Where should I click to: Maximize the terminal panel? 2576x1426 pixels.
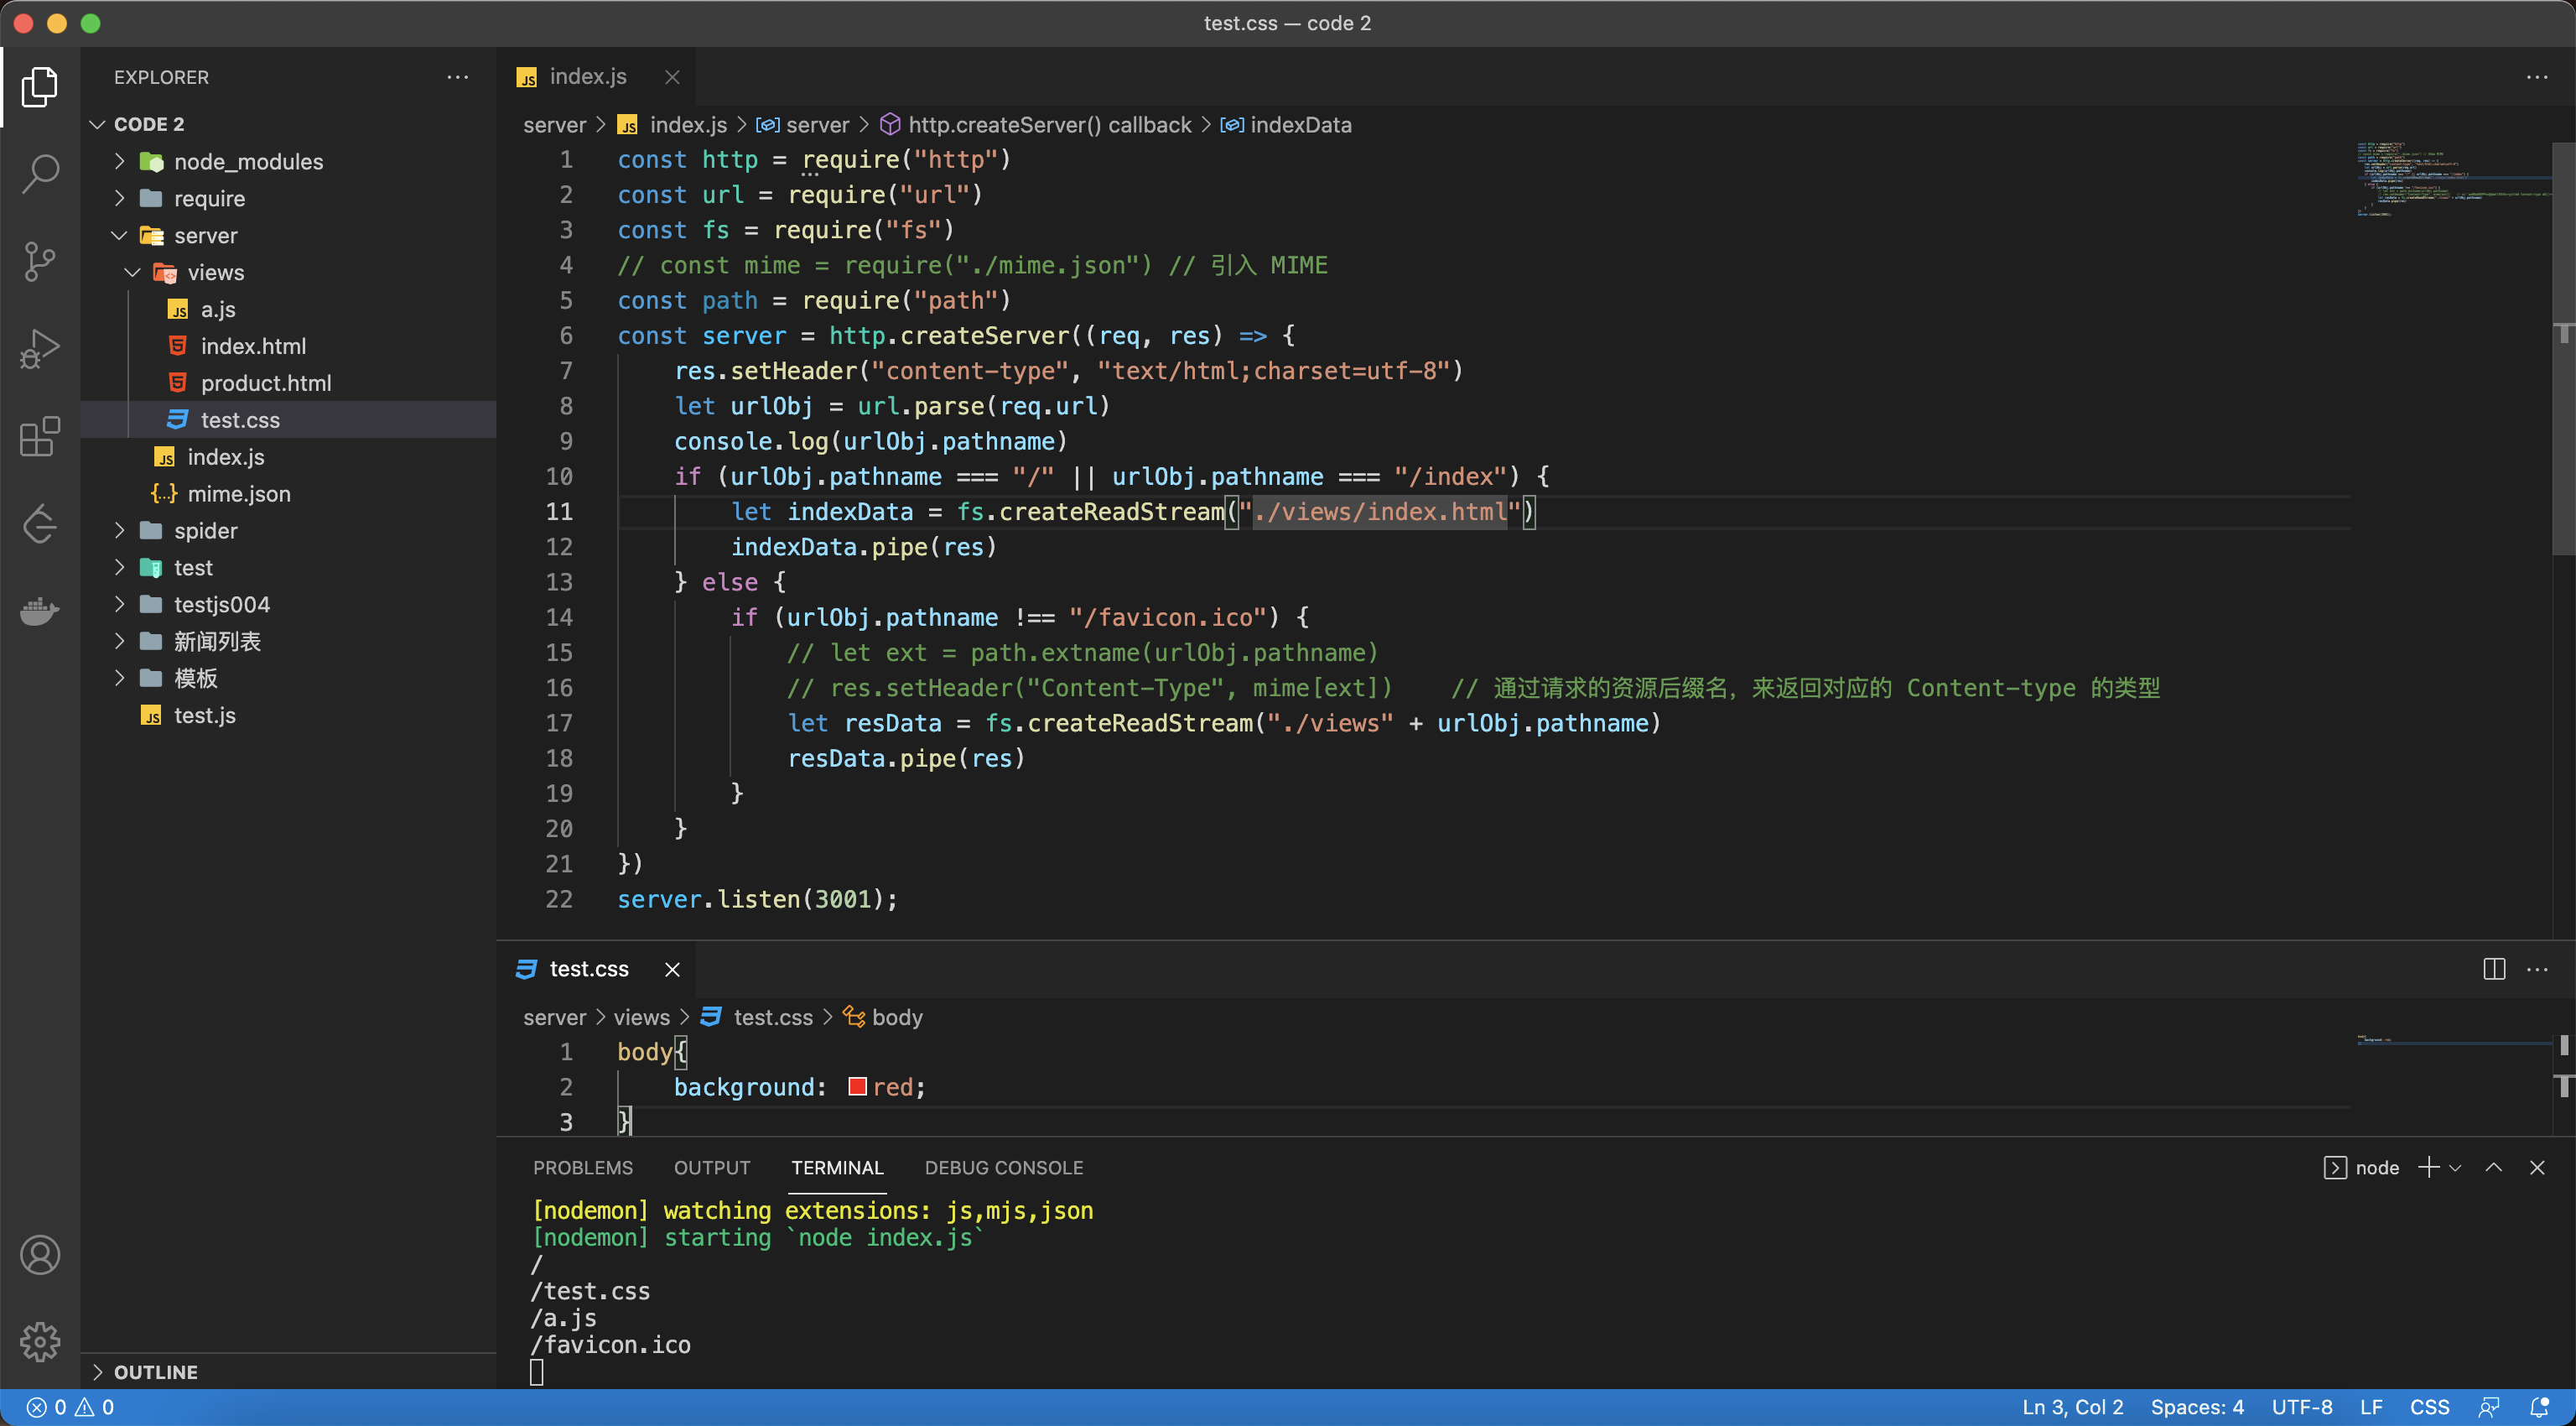tap(2494, 1167)
